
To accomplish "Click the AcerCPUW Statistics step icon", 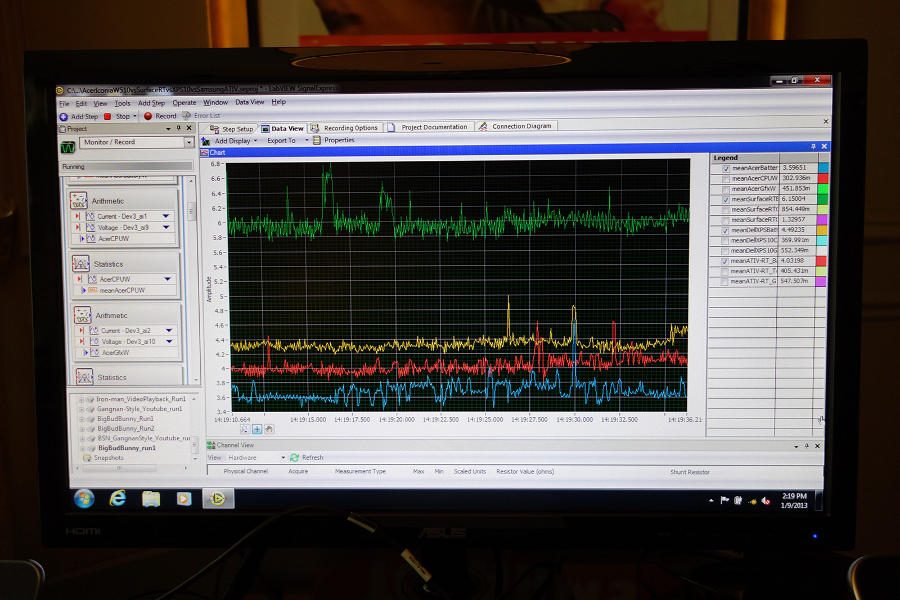I will pos(83,264).
